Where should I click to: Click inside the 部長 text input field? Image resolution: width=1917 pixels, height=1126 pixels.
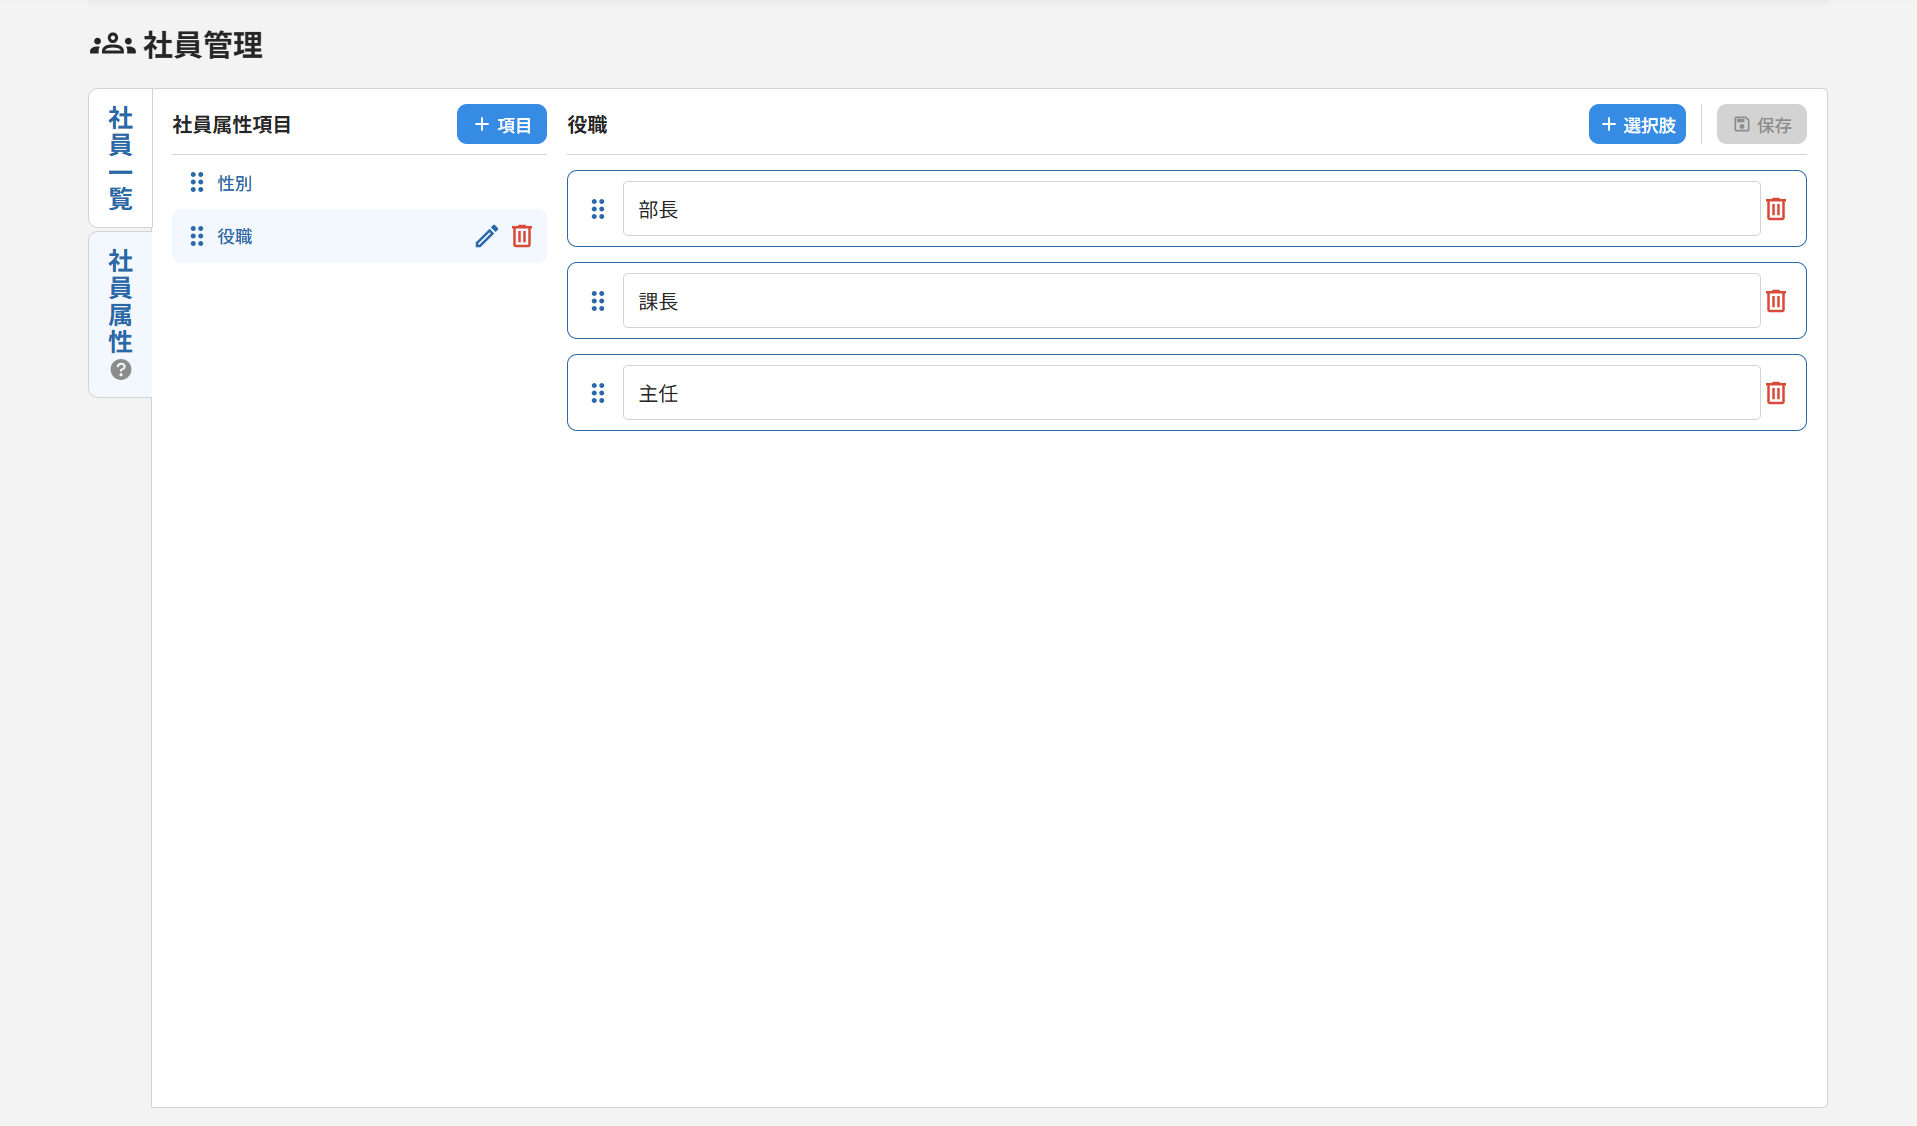[x=1190, y=209]
